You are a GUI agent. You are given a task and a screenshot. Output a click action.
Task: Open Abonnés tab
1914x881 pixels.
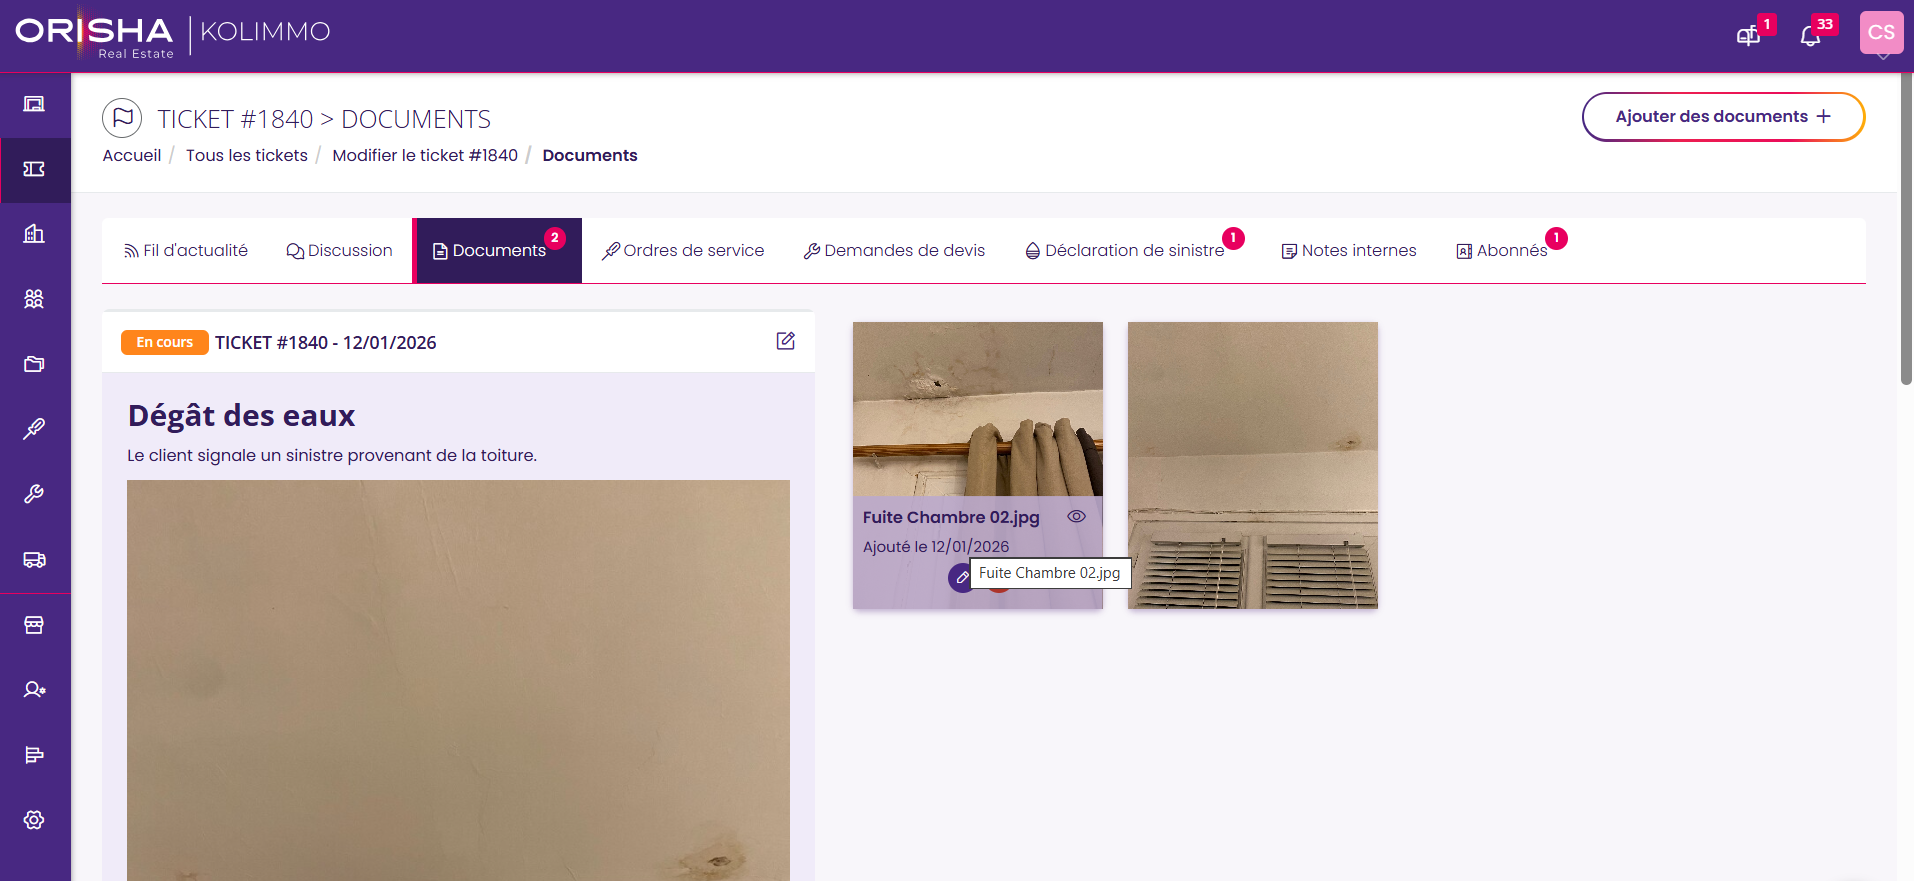tap(1503, 251)
